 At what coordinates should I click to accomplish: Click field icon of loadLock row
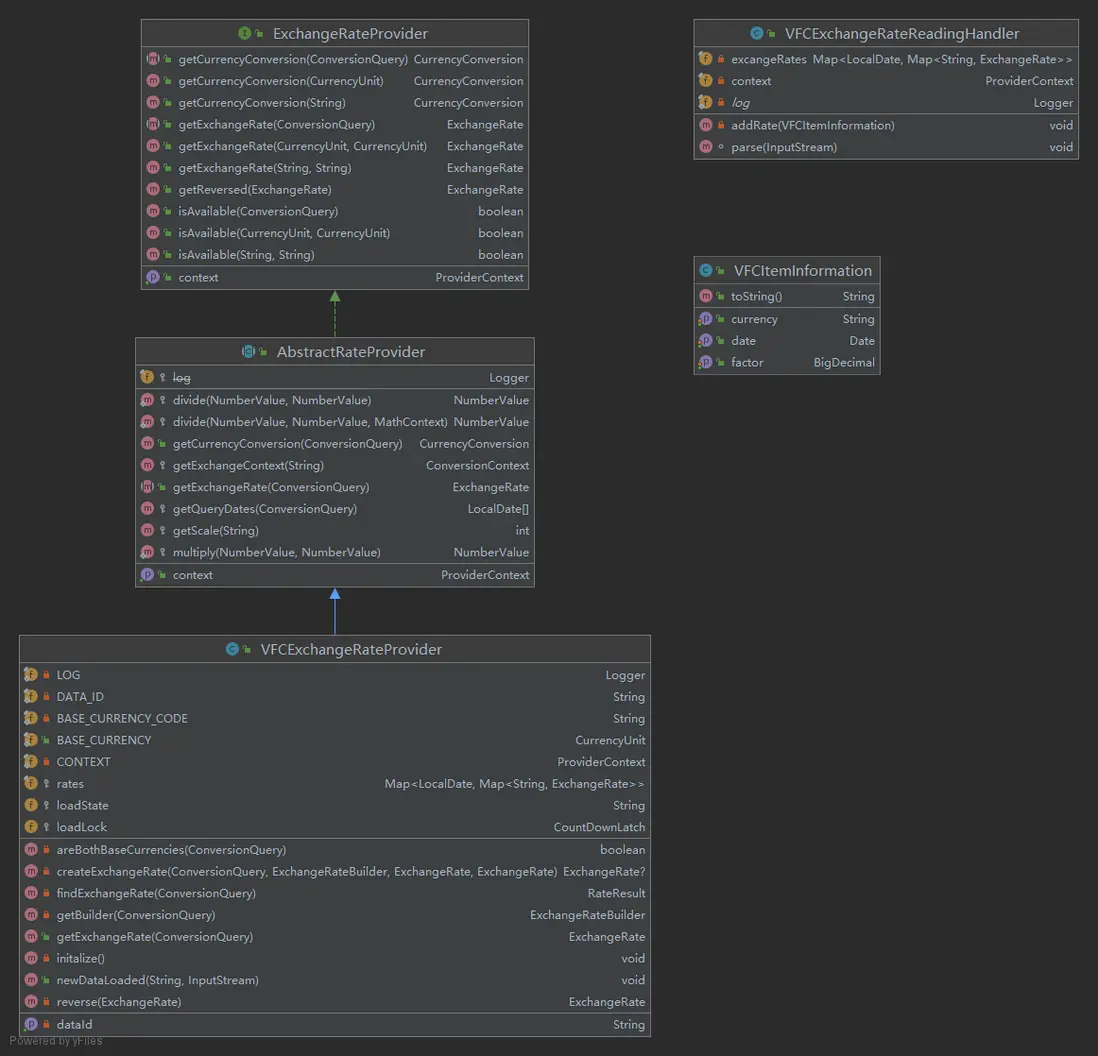pos(31,826)
